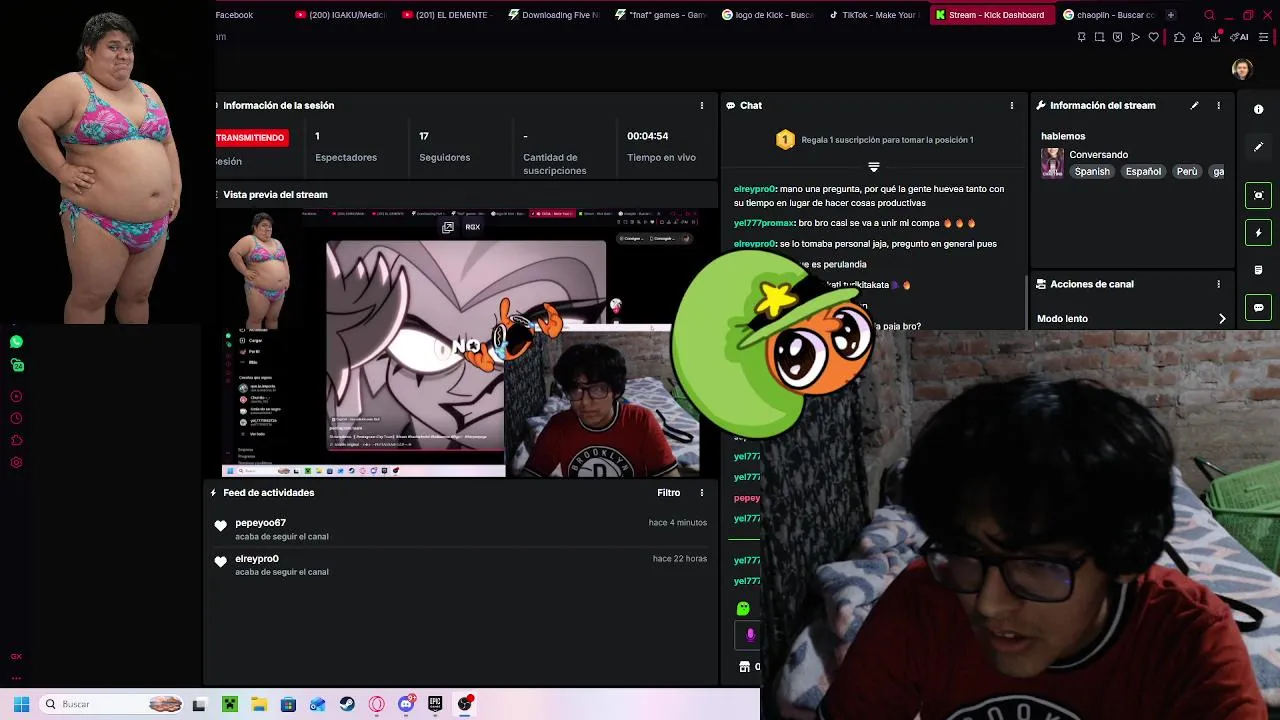Click the browser search magnifier icon

1209,15
